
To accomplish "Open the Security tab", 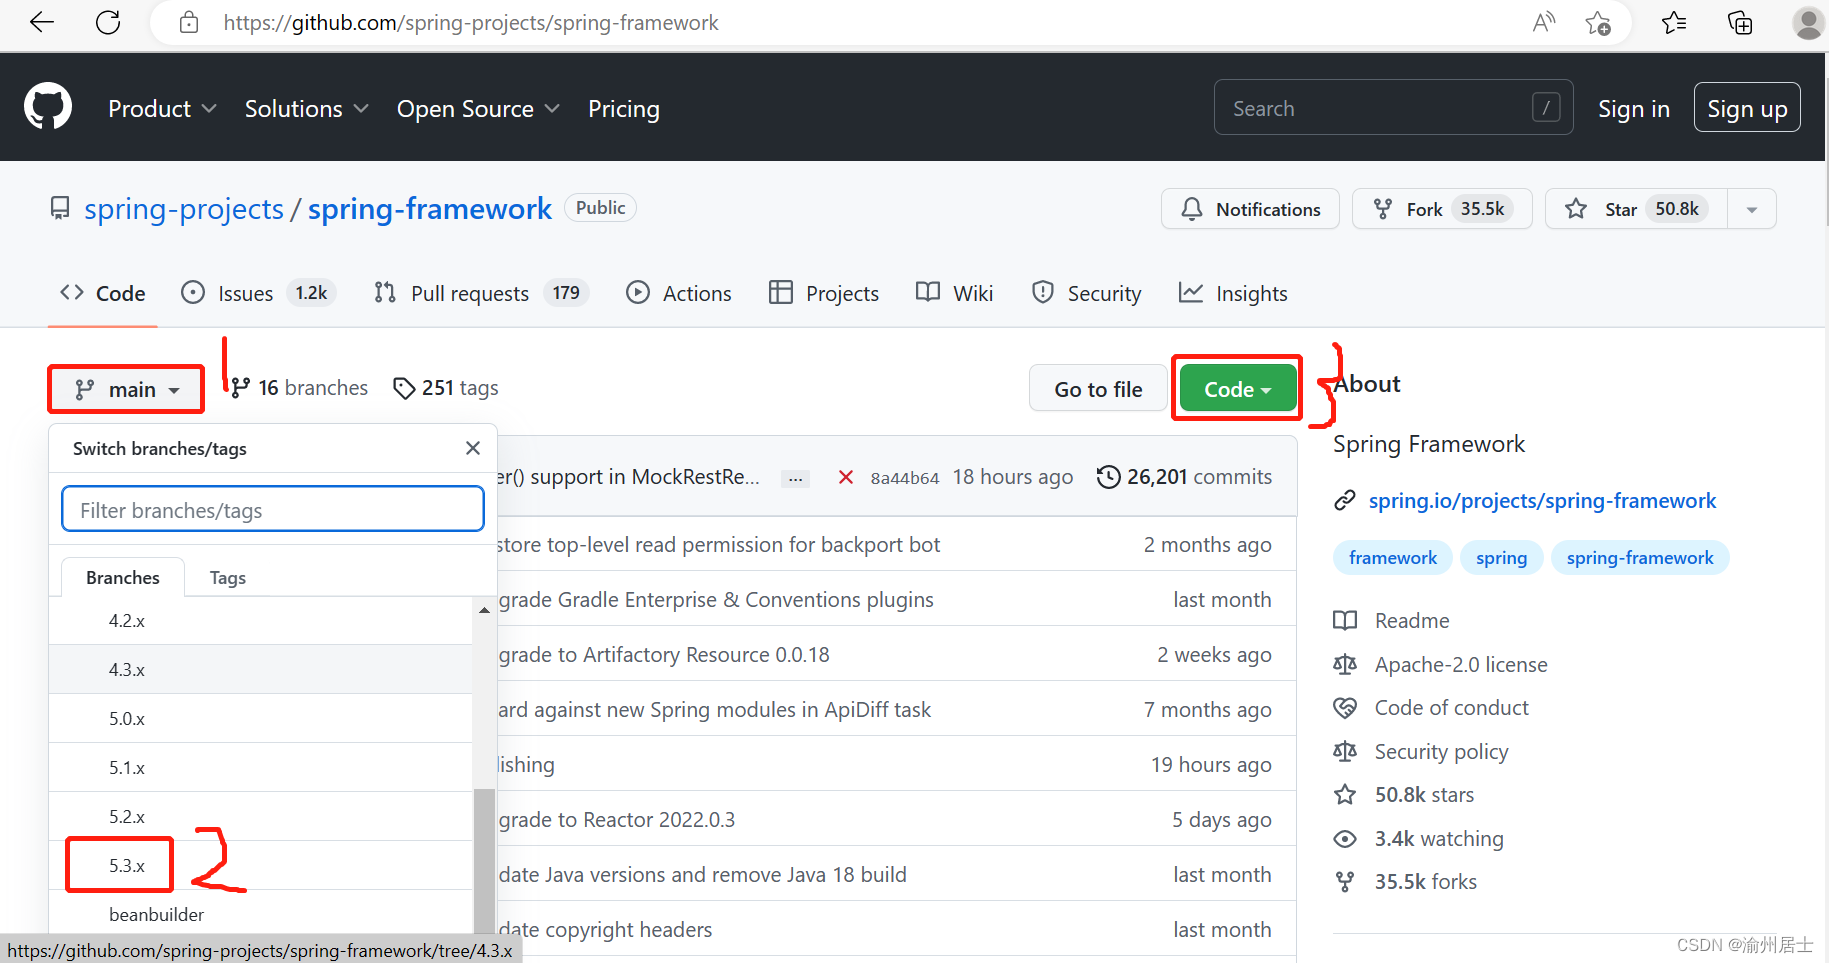I will [1086, 293].
